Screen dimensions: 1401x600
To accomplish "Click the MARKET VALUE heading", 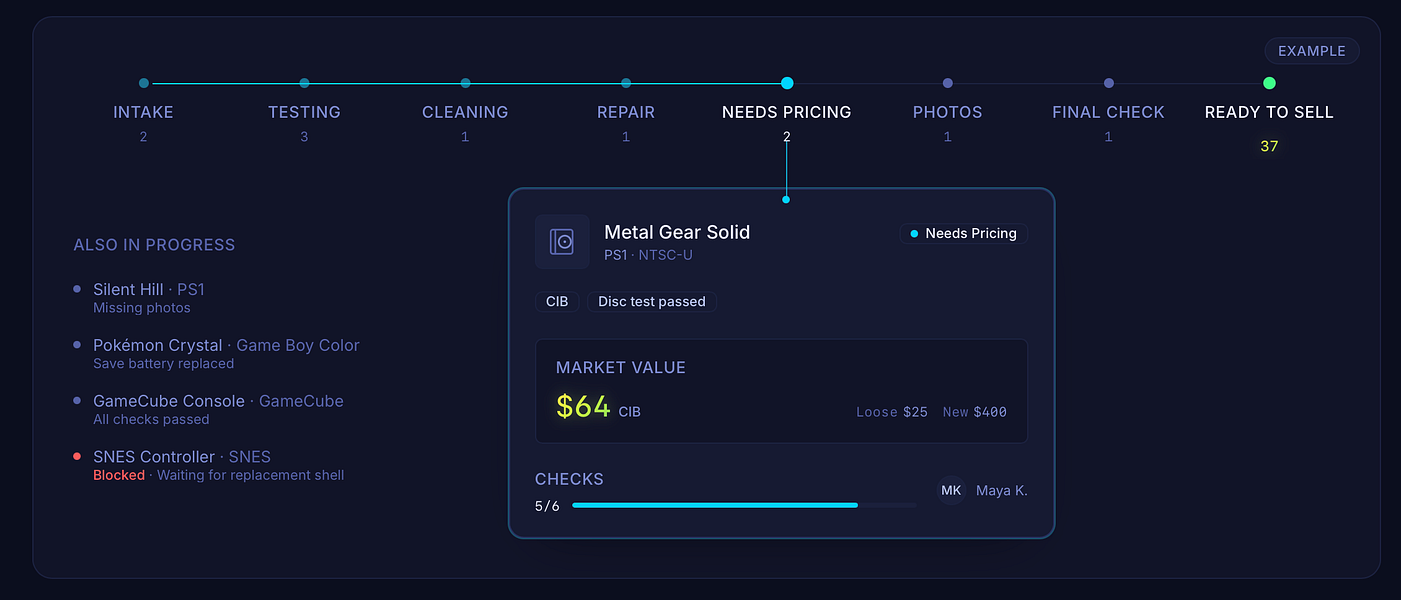I will click(x=621, y=368).
